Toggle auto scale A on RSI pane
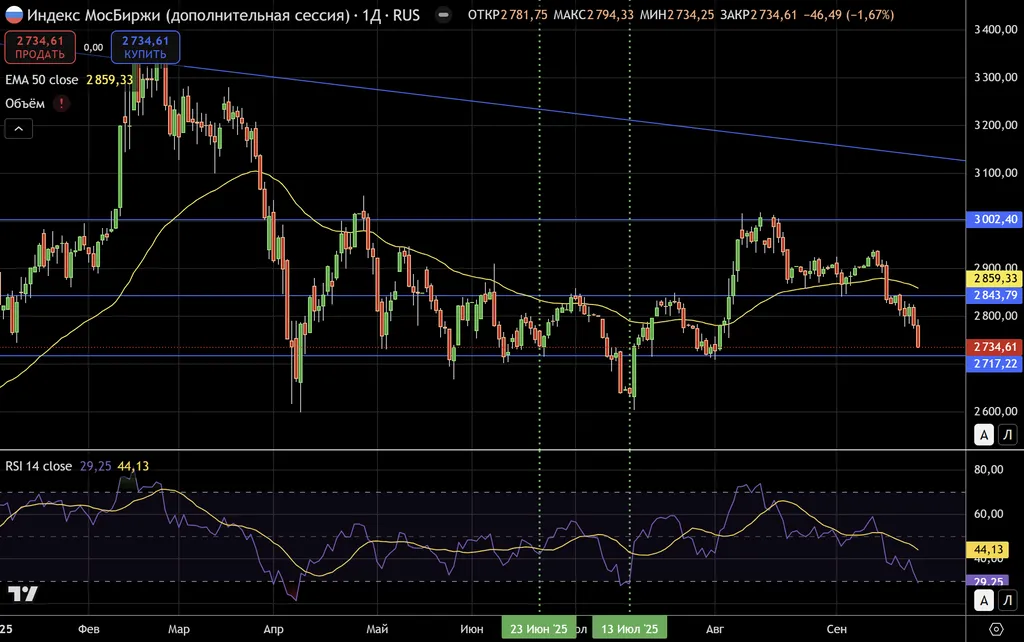 (984, 600)
